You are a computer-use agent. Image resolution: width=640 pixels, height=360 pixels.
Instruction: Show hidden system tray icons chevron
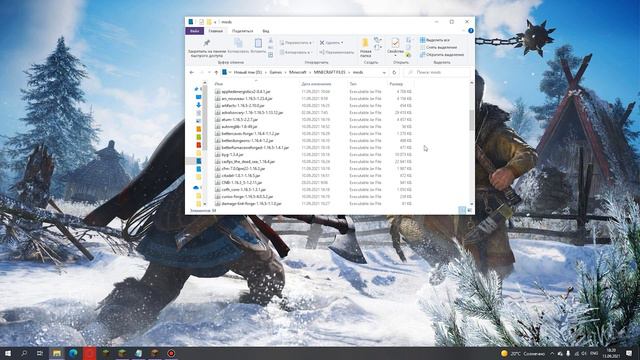pos(552,353)
